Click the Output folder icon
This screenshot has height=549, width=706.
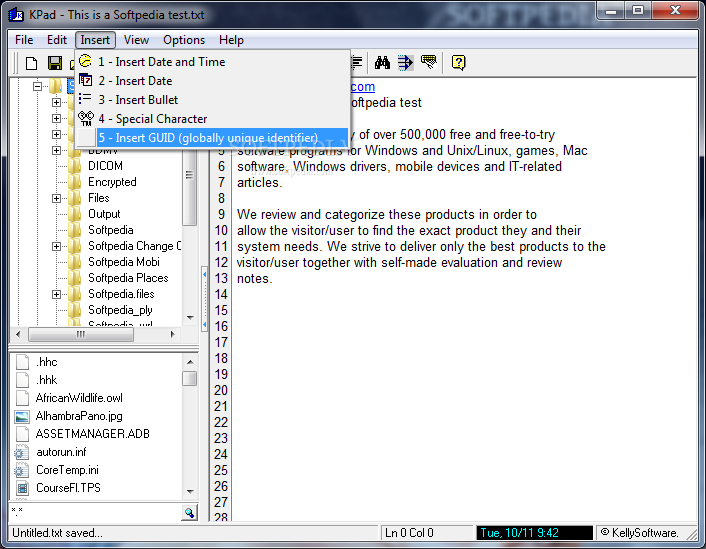click(x=74, y=214)
